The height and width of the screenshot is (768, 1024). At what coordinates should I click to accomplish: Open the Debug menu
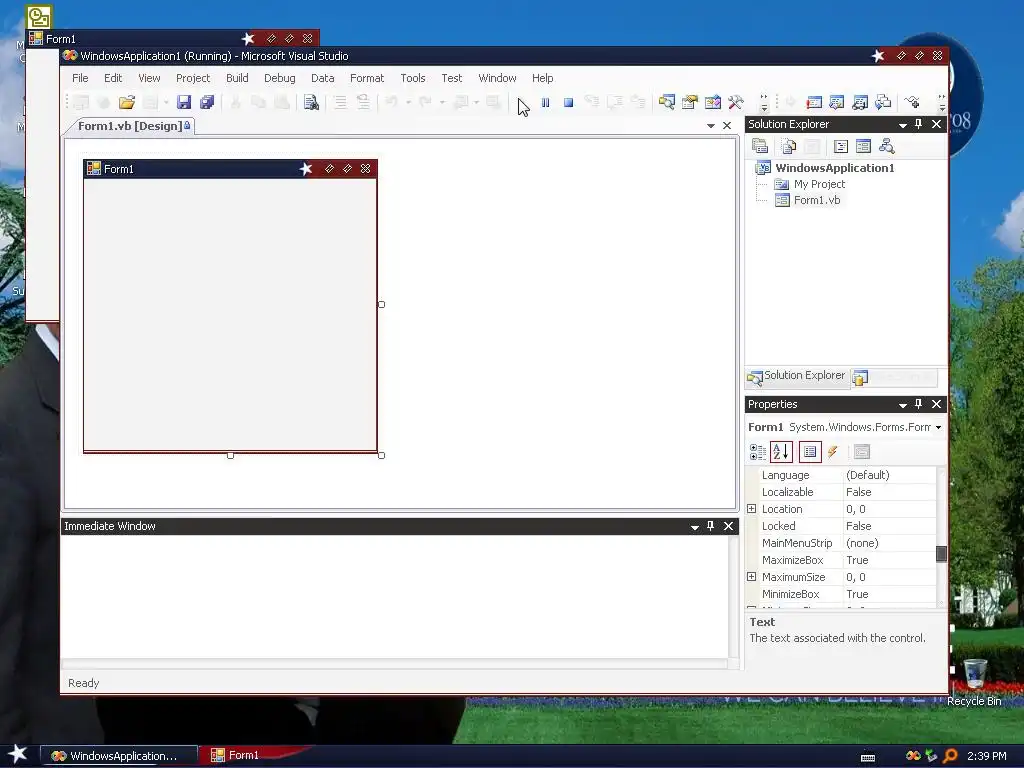click(280, 78)
